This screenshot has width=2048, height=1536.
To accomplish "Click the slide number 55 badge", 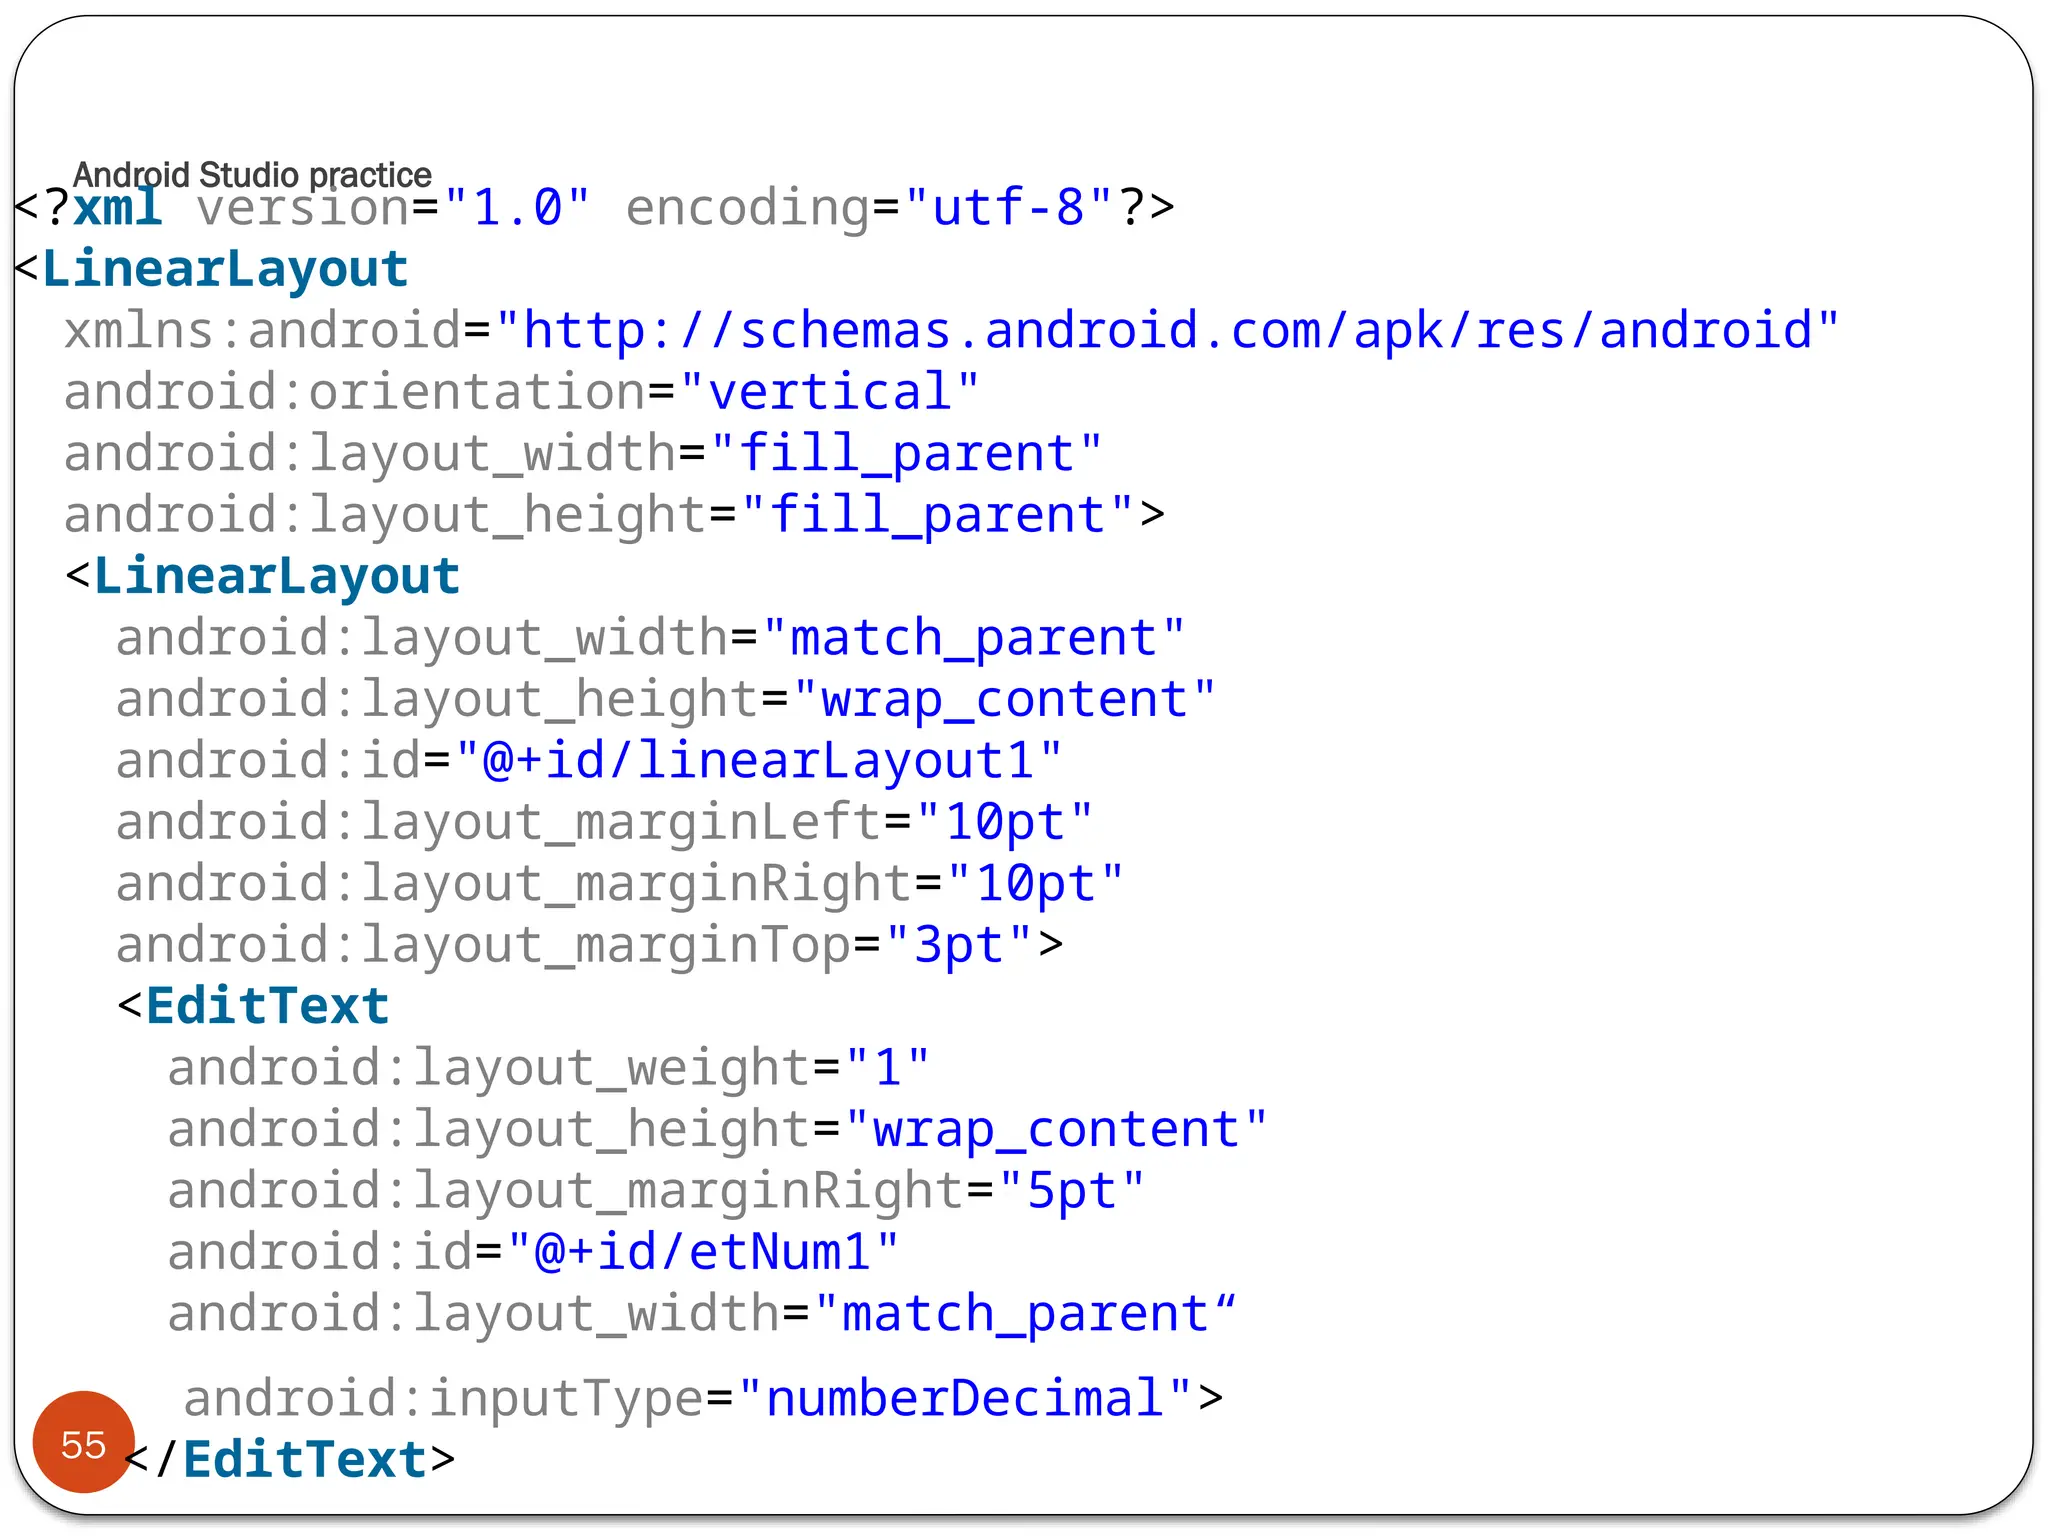I will point(84,1442).
